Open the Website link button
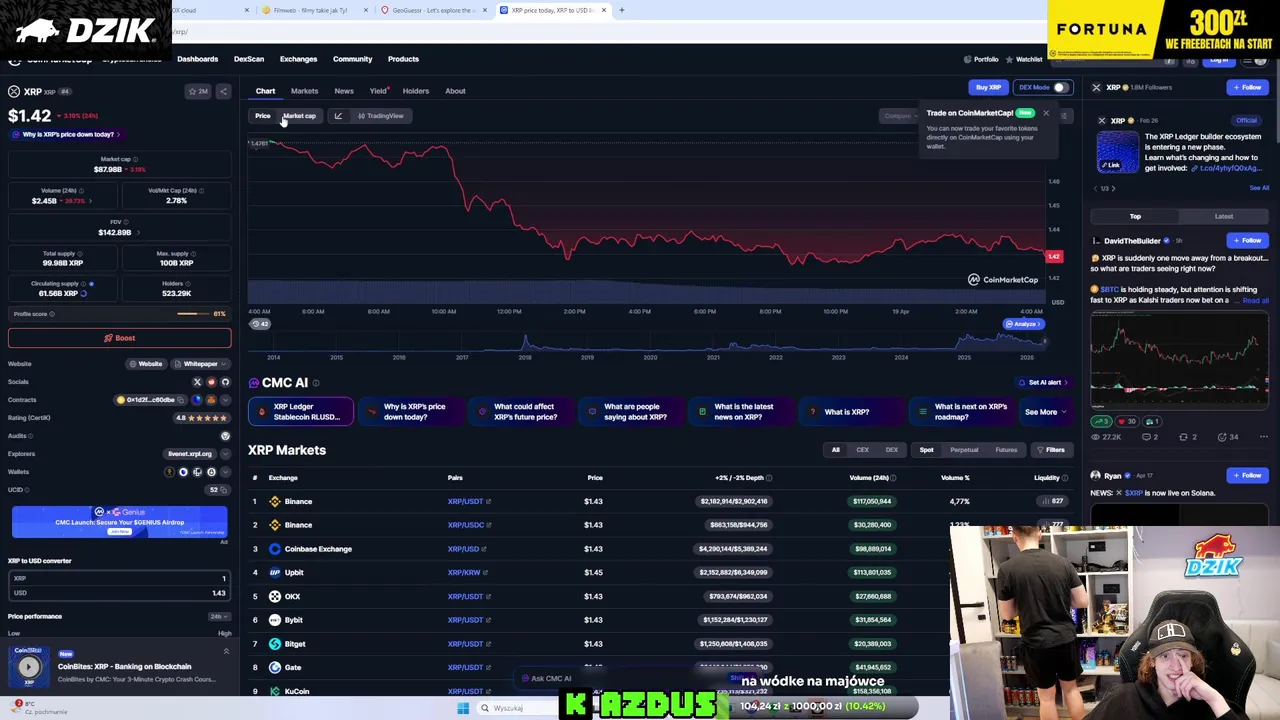 point(146,364)
